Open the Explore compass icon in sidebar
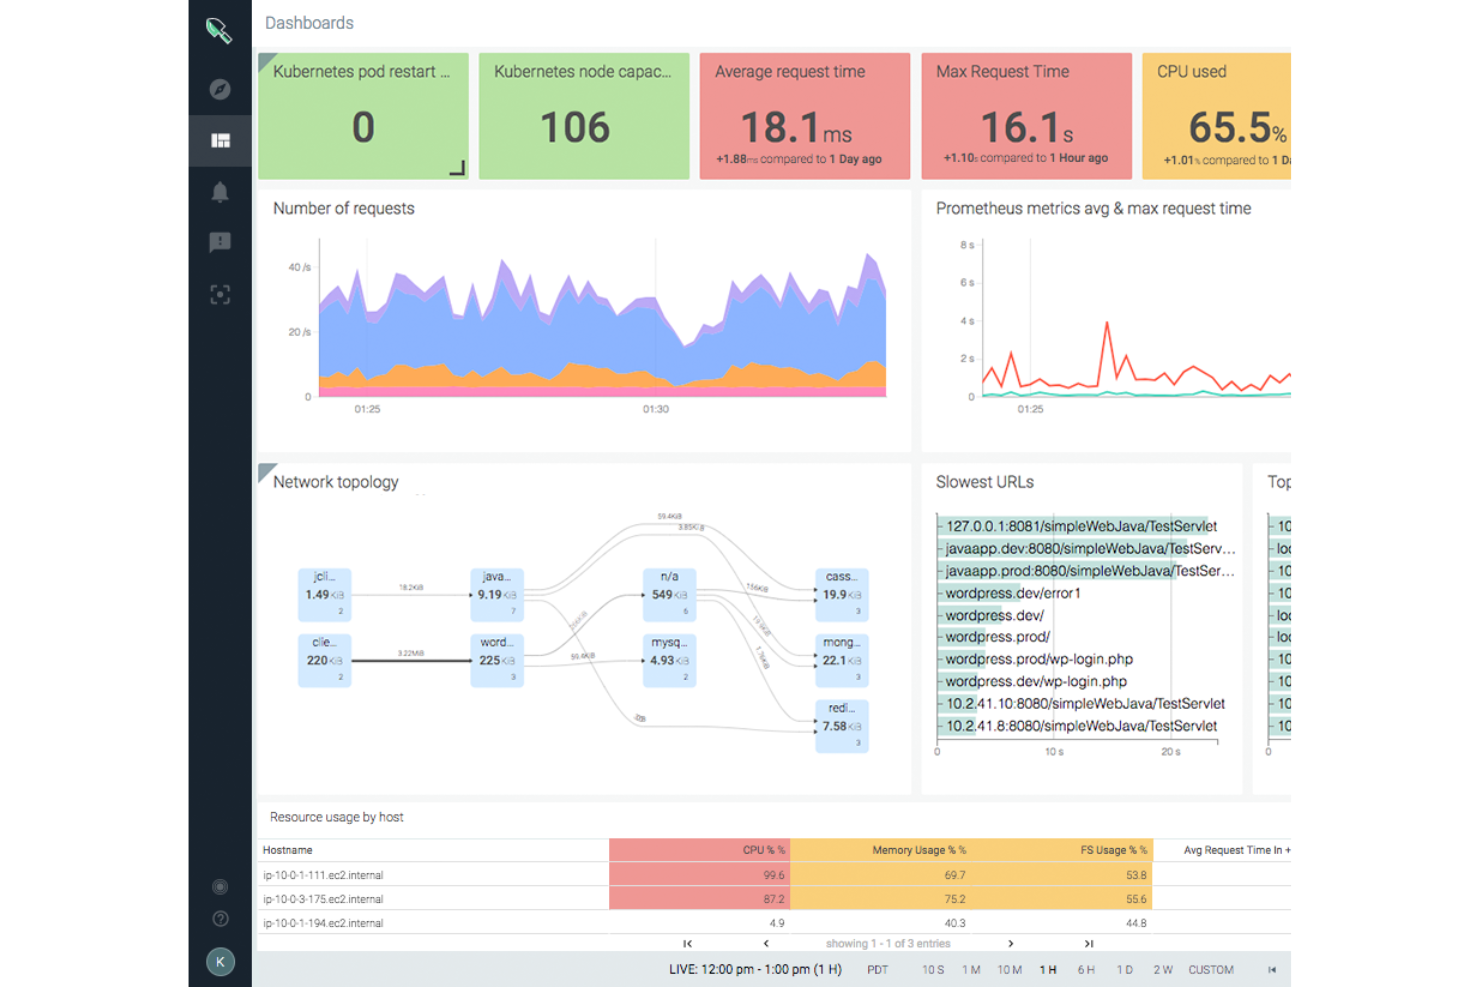Image resolution: width=1480 pixels, height=987 pixels. point(220,89)
